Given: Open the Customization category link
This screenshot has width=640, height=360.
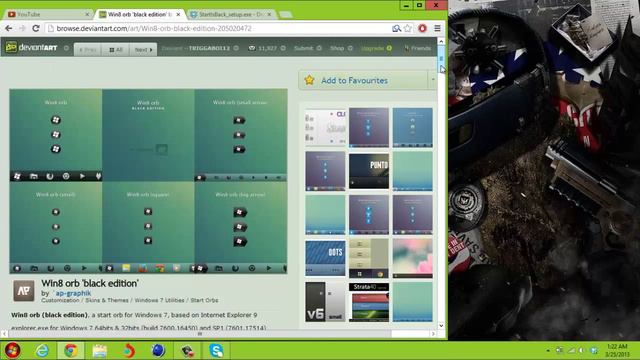Looking at the screenshot, I should 60,300.
